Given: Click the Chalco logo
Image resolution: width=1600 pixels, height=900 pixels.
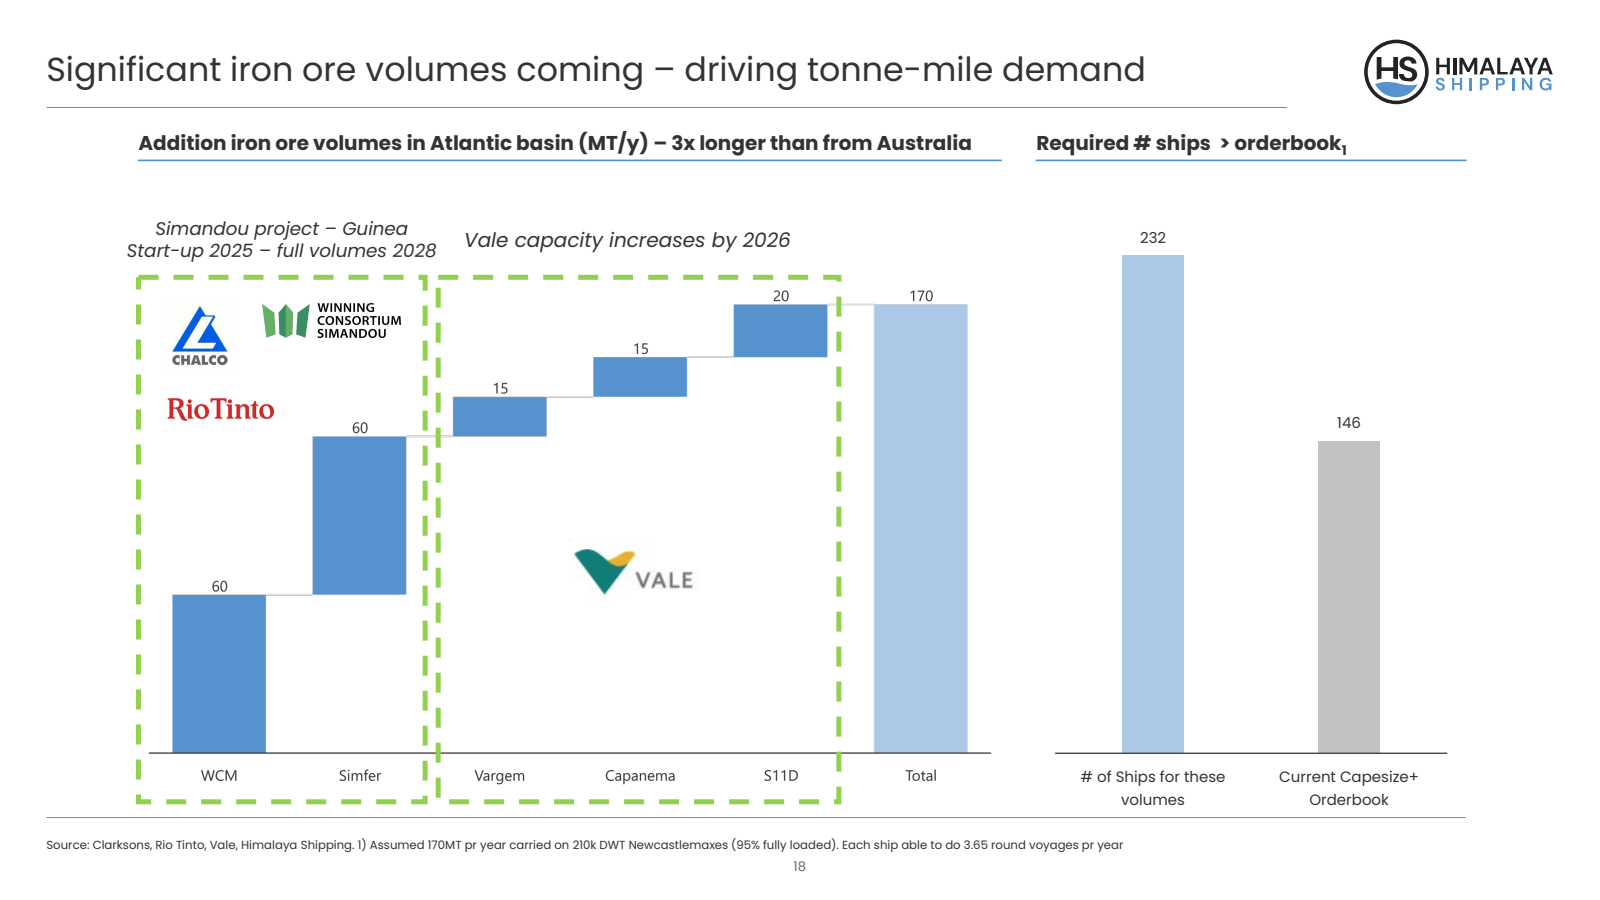Looking at the screenshot, I should [x=200, y=336].
